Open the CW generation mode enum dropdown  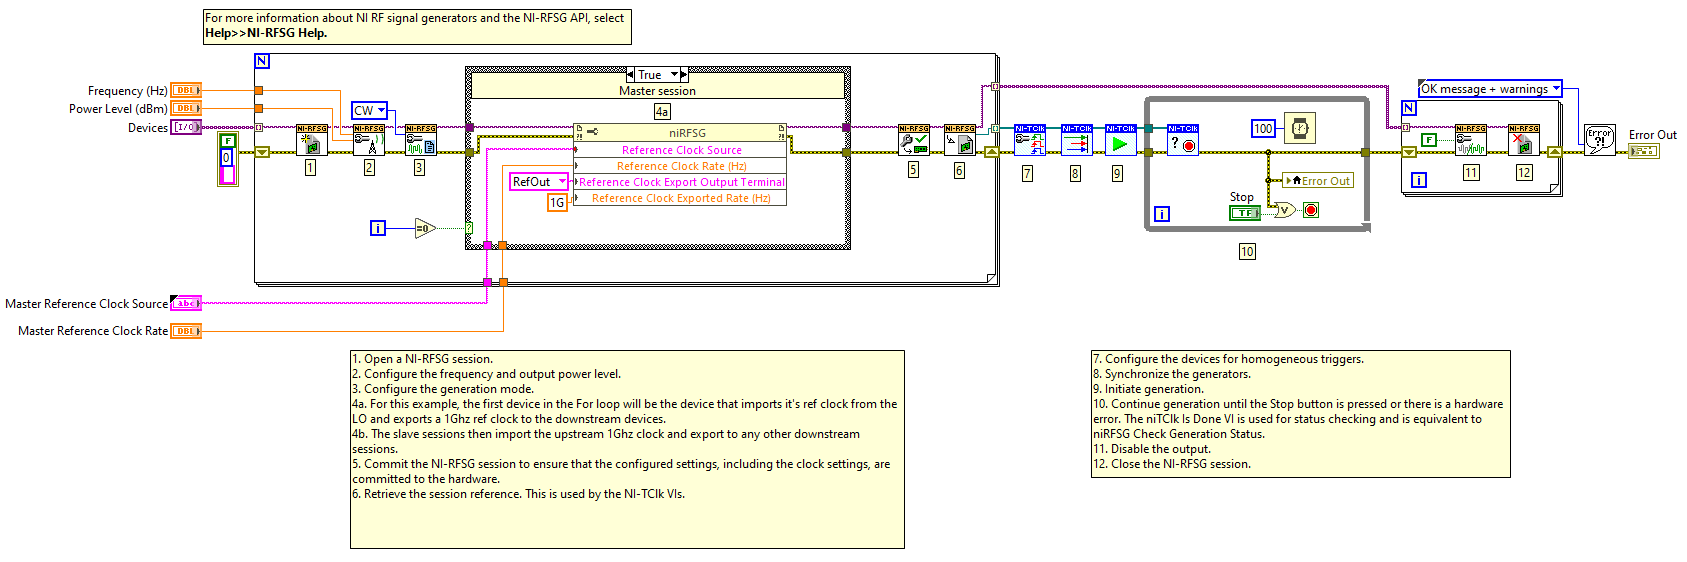click(381, 110)
